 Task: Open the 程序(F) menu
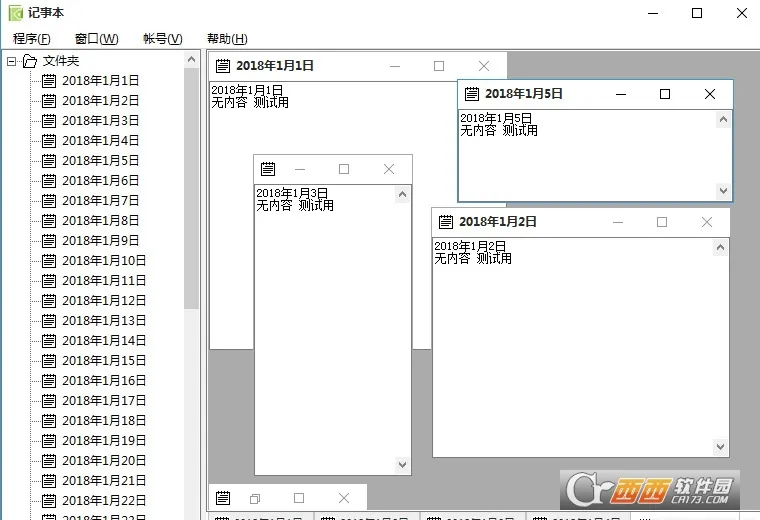tap(32, 39)
